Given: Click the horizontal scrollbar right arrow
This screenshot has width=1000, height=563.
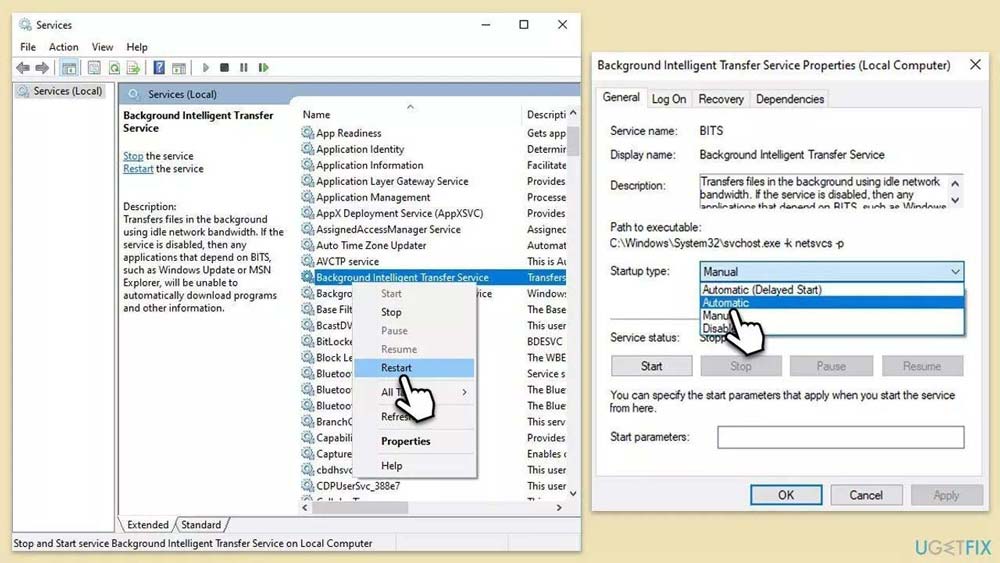Looking at the screenshot, I should (559, 508).
